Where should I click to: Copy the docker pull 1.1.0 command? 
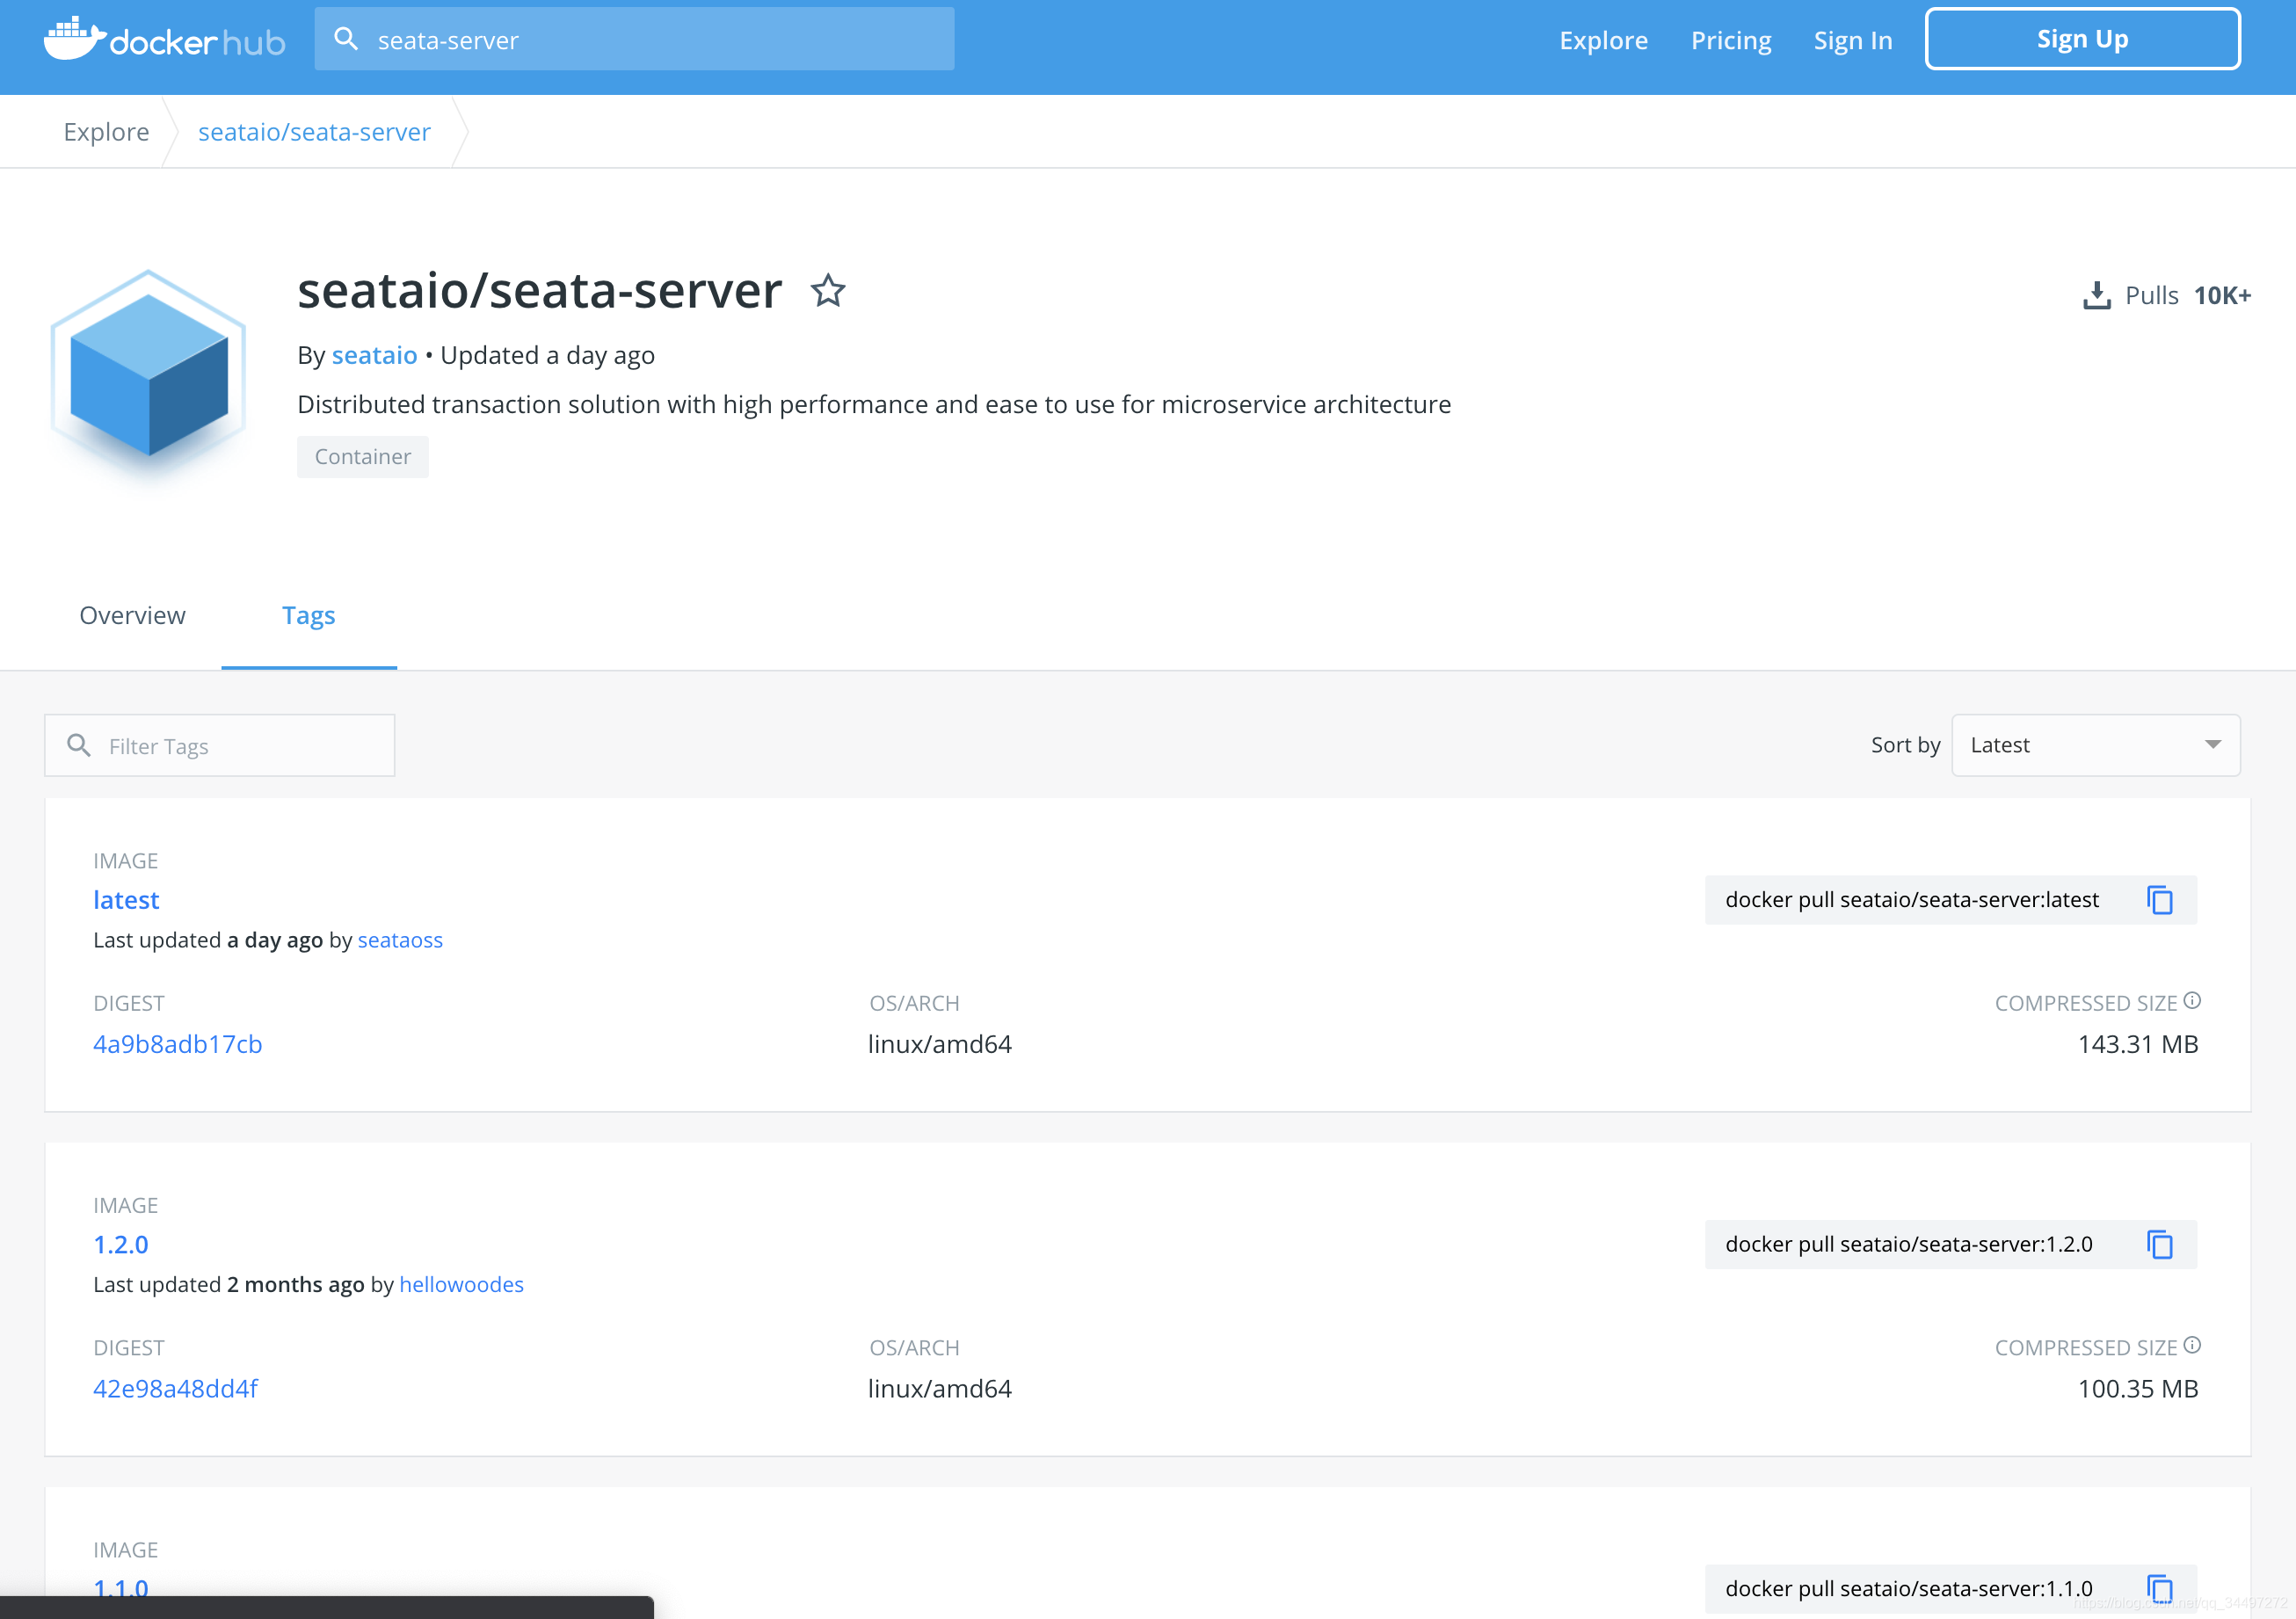tap(2159, 1587)
